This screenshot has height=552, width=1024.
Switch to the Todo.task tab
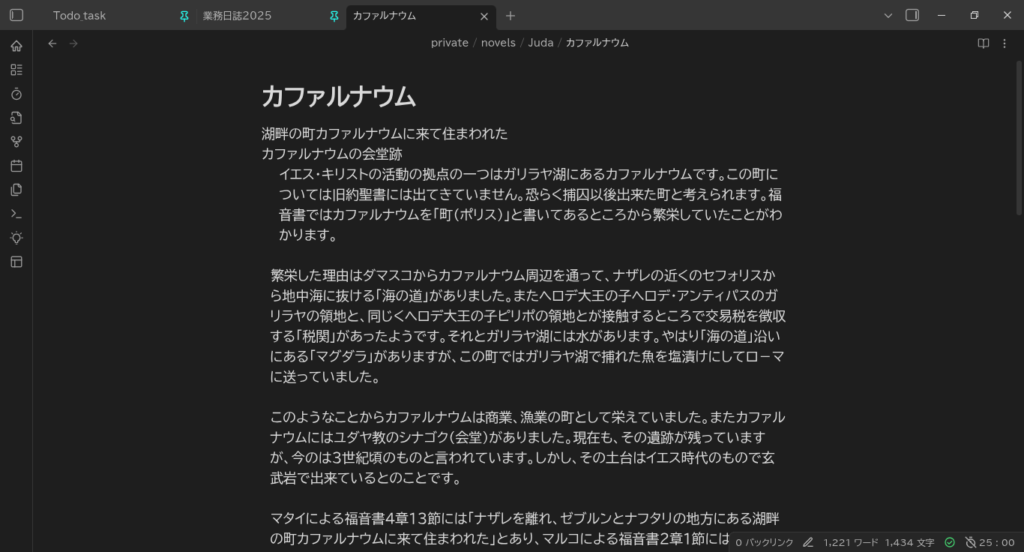click(80, 16)
